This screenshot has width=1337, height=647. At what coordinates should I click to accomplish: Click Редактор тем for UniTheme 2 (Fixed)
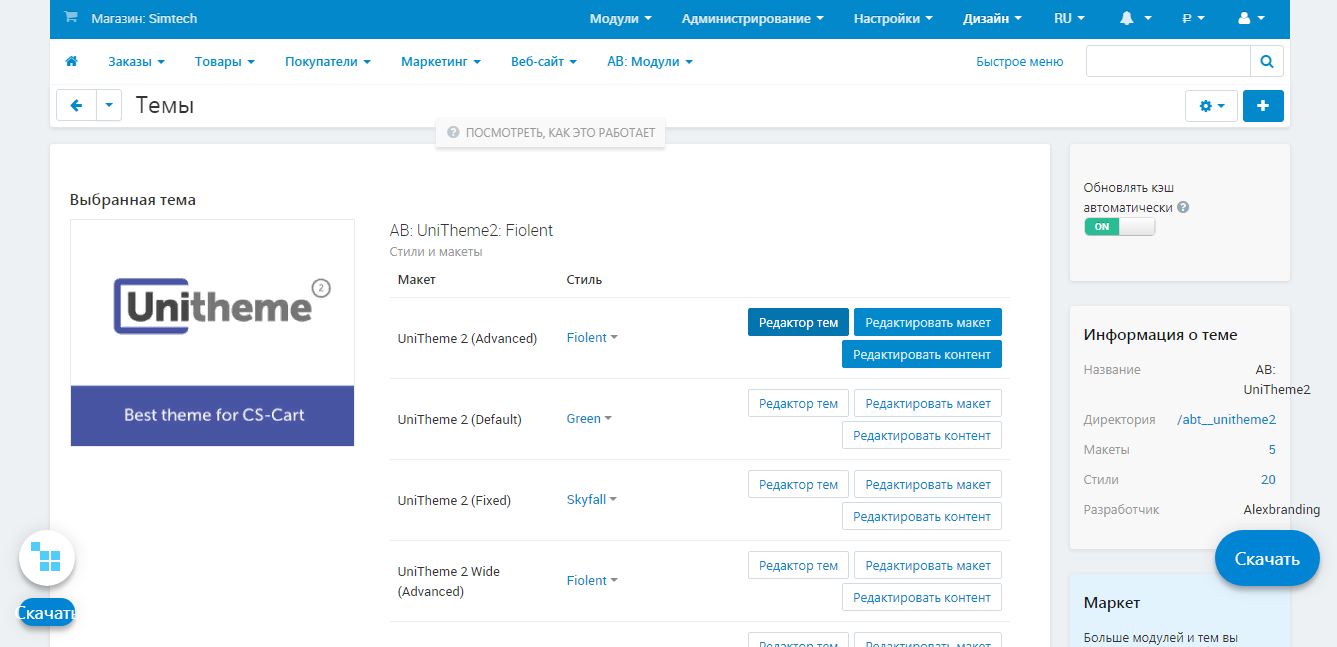pos(798,484)
